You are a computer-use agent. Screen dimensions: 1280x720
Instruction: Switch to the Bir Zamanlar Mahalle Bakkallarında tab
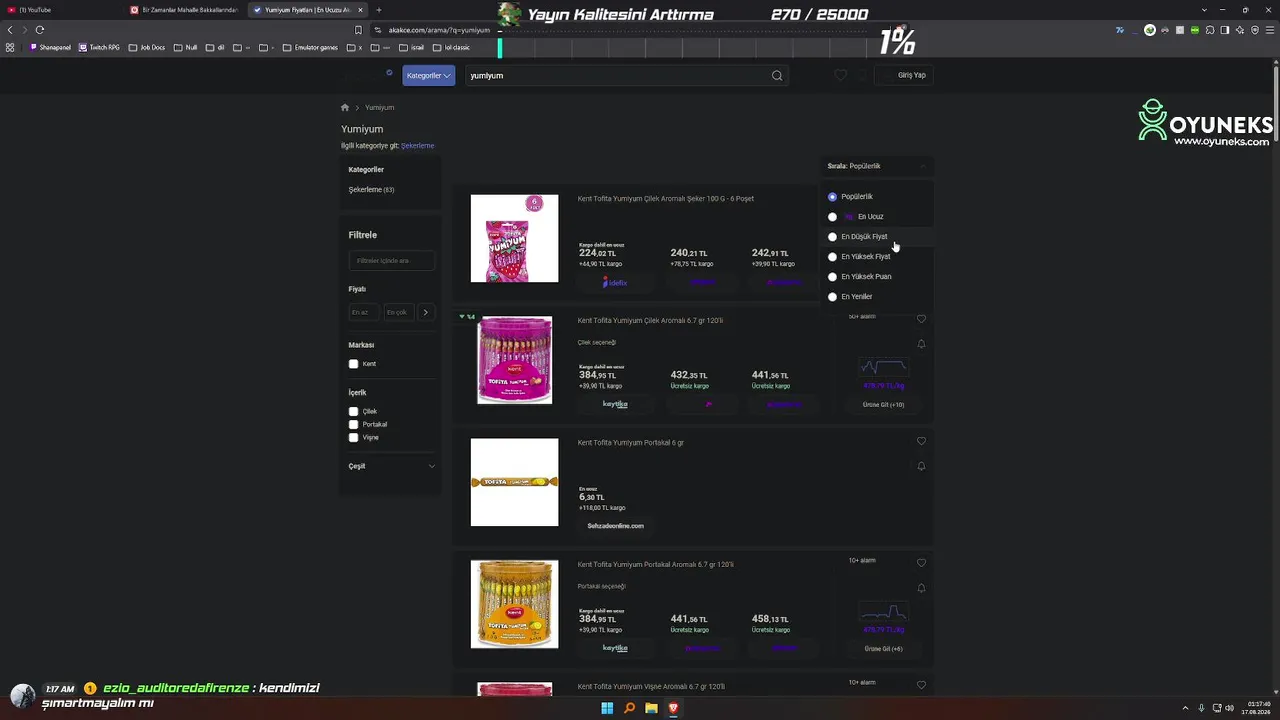(x=185, y=10)
